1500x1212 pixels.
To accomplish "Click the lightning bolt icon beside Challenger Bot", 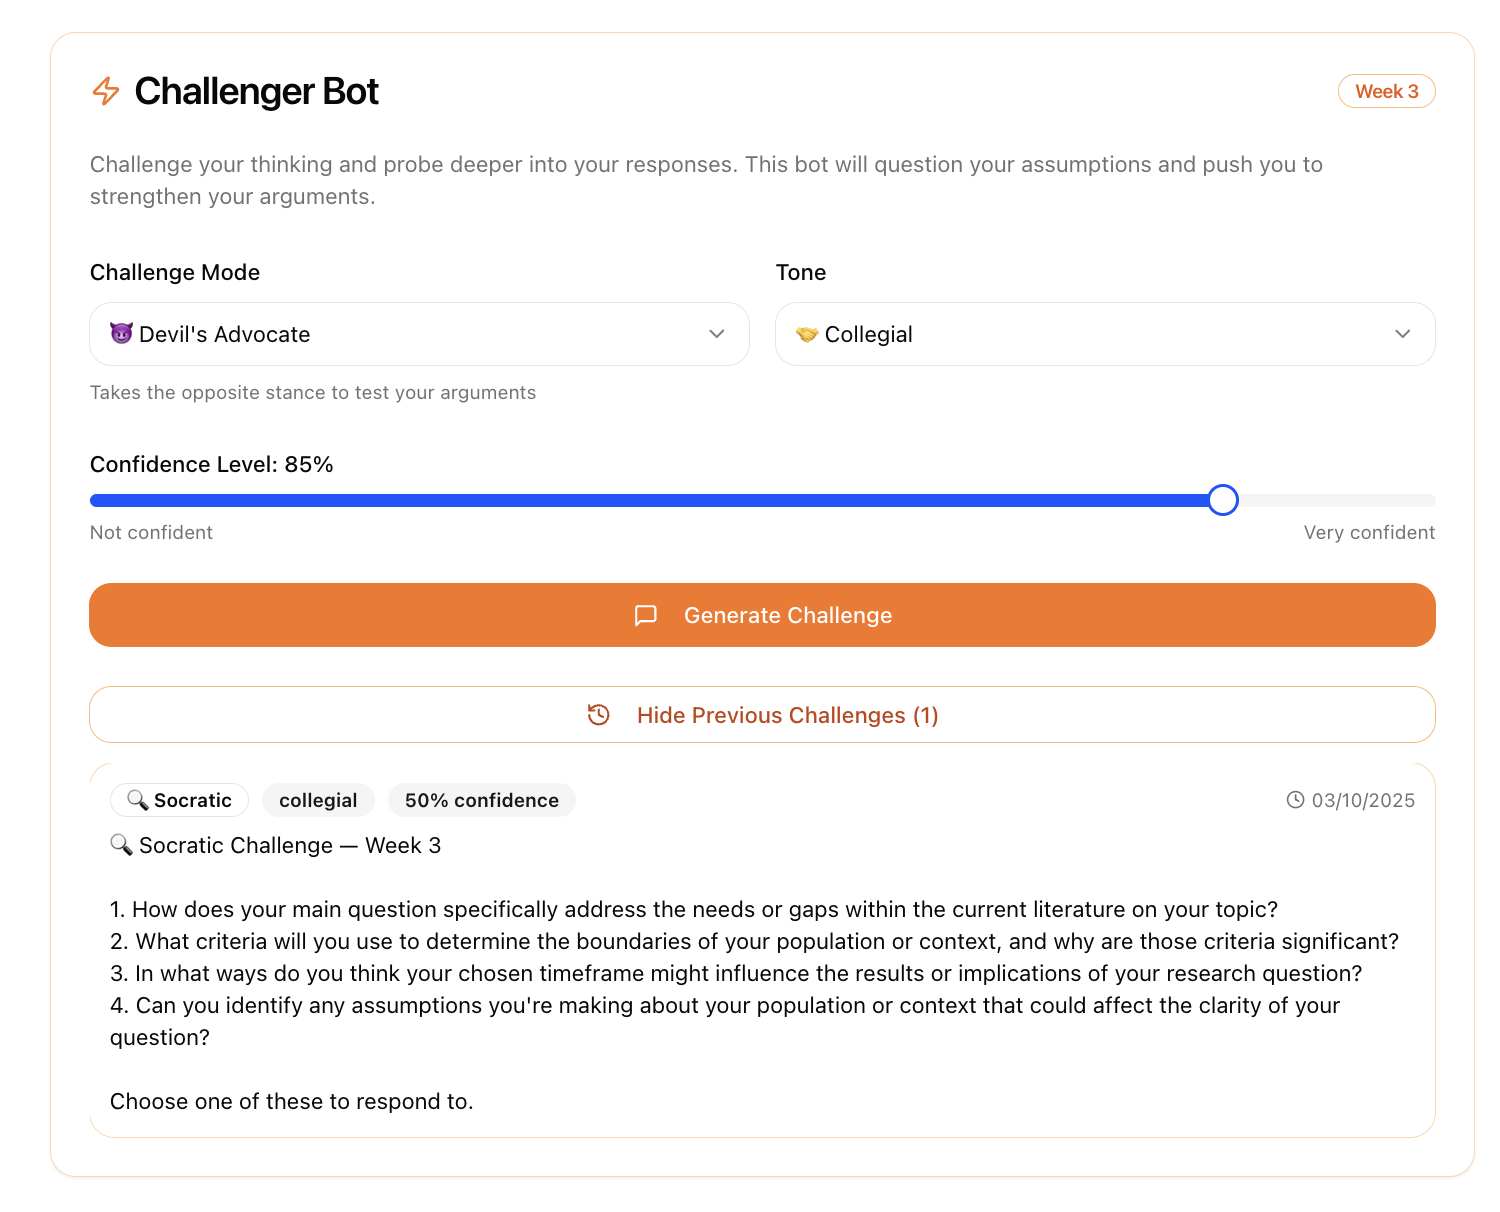I will point(106,91).
